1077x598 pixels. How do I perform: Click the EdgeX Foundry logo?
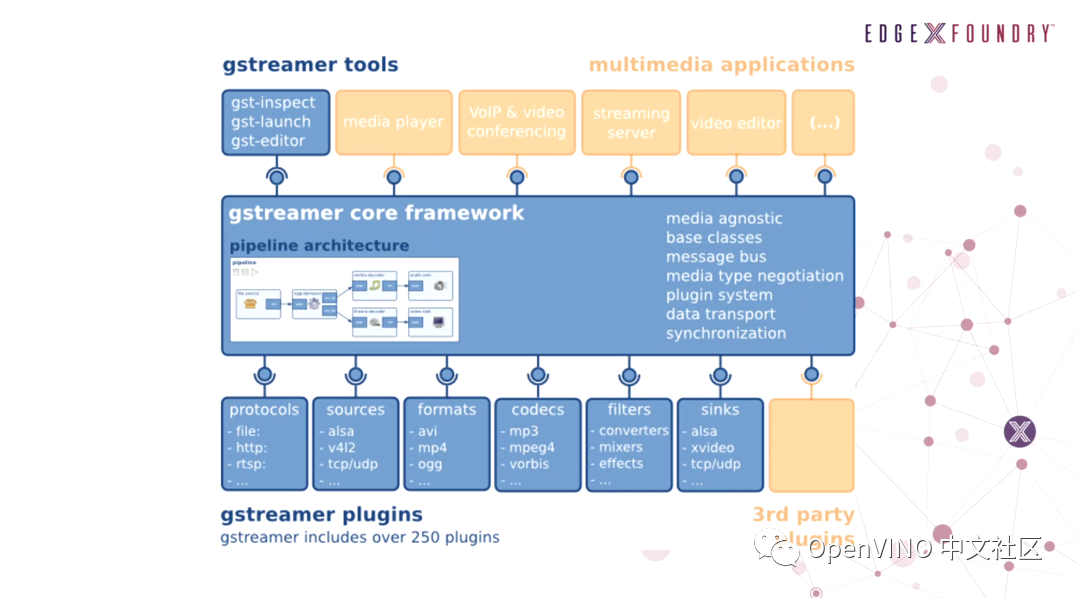[958, 33]
